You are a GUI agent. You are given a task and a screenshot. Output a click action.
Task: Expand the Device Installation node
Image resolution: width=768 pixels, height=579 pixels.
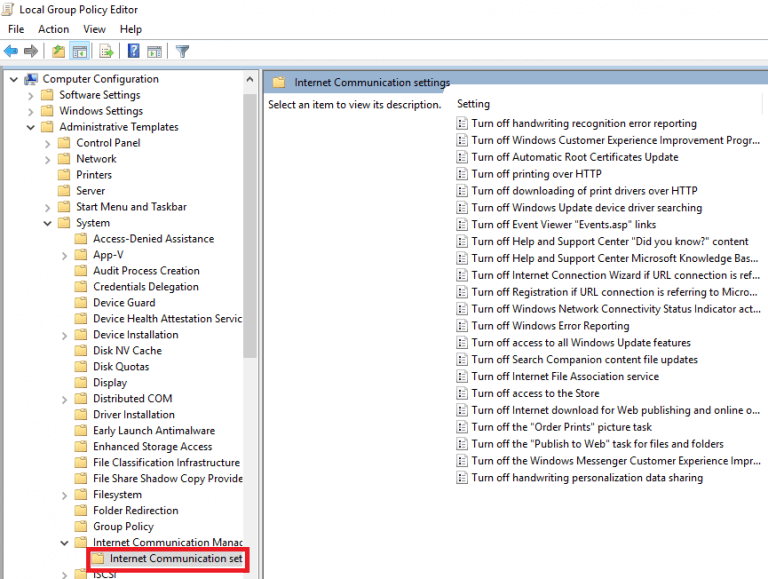coord(64,336)
